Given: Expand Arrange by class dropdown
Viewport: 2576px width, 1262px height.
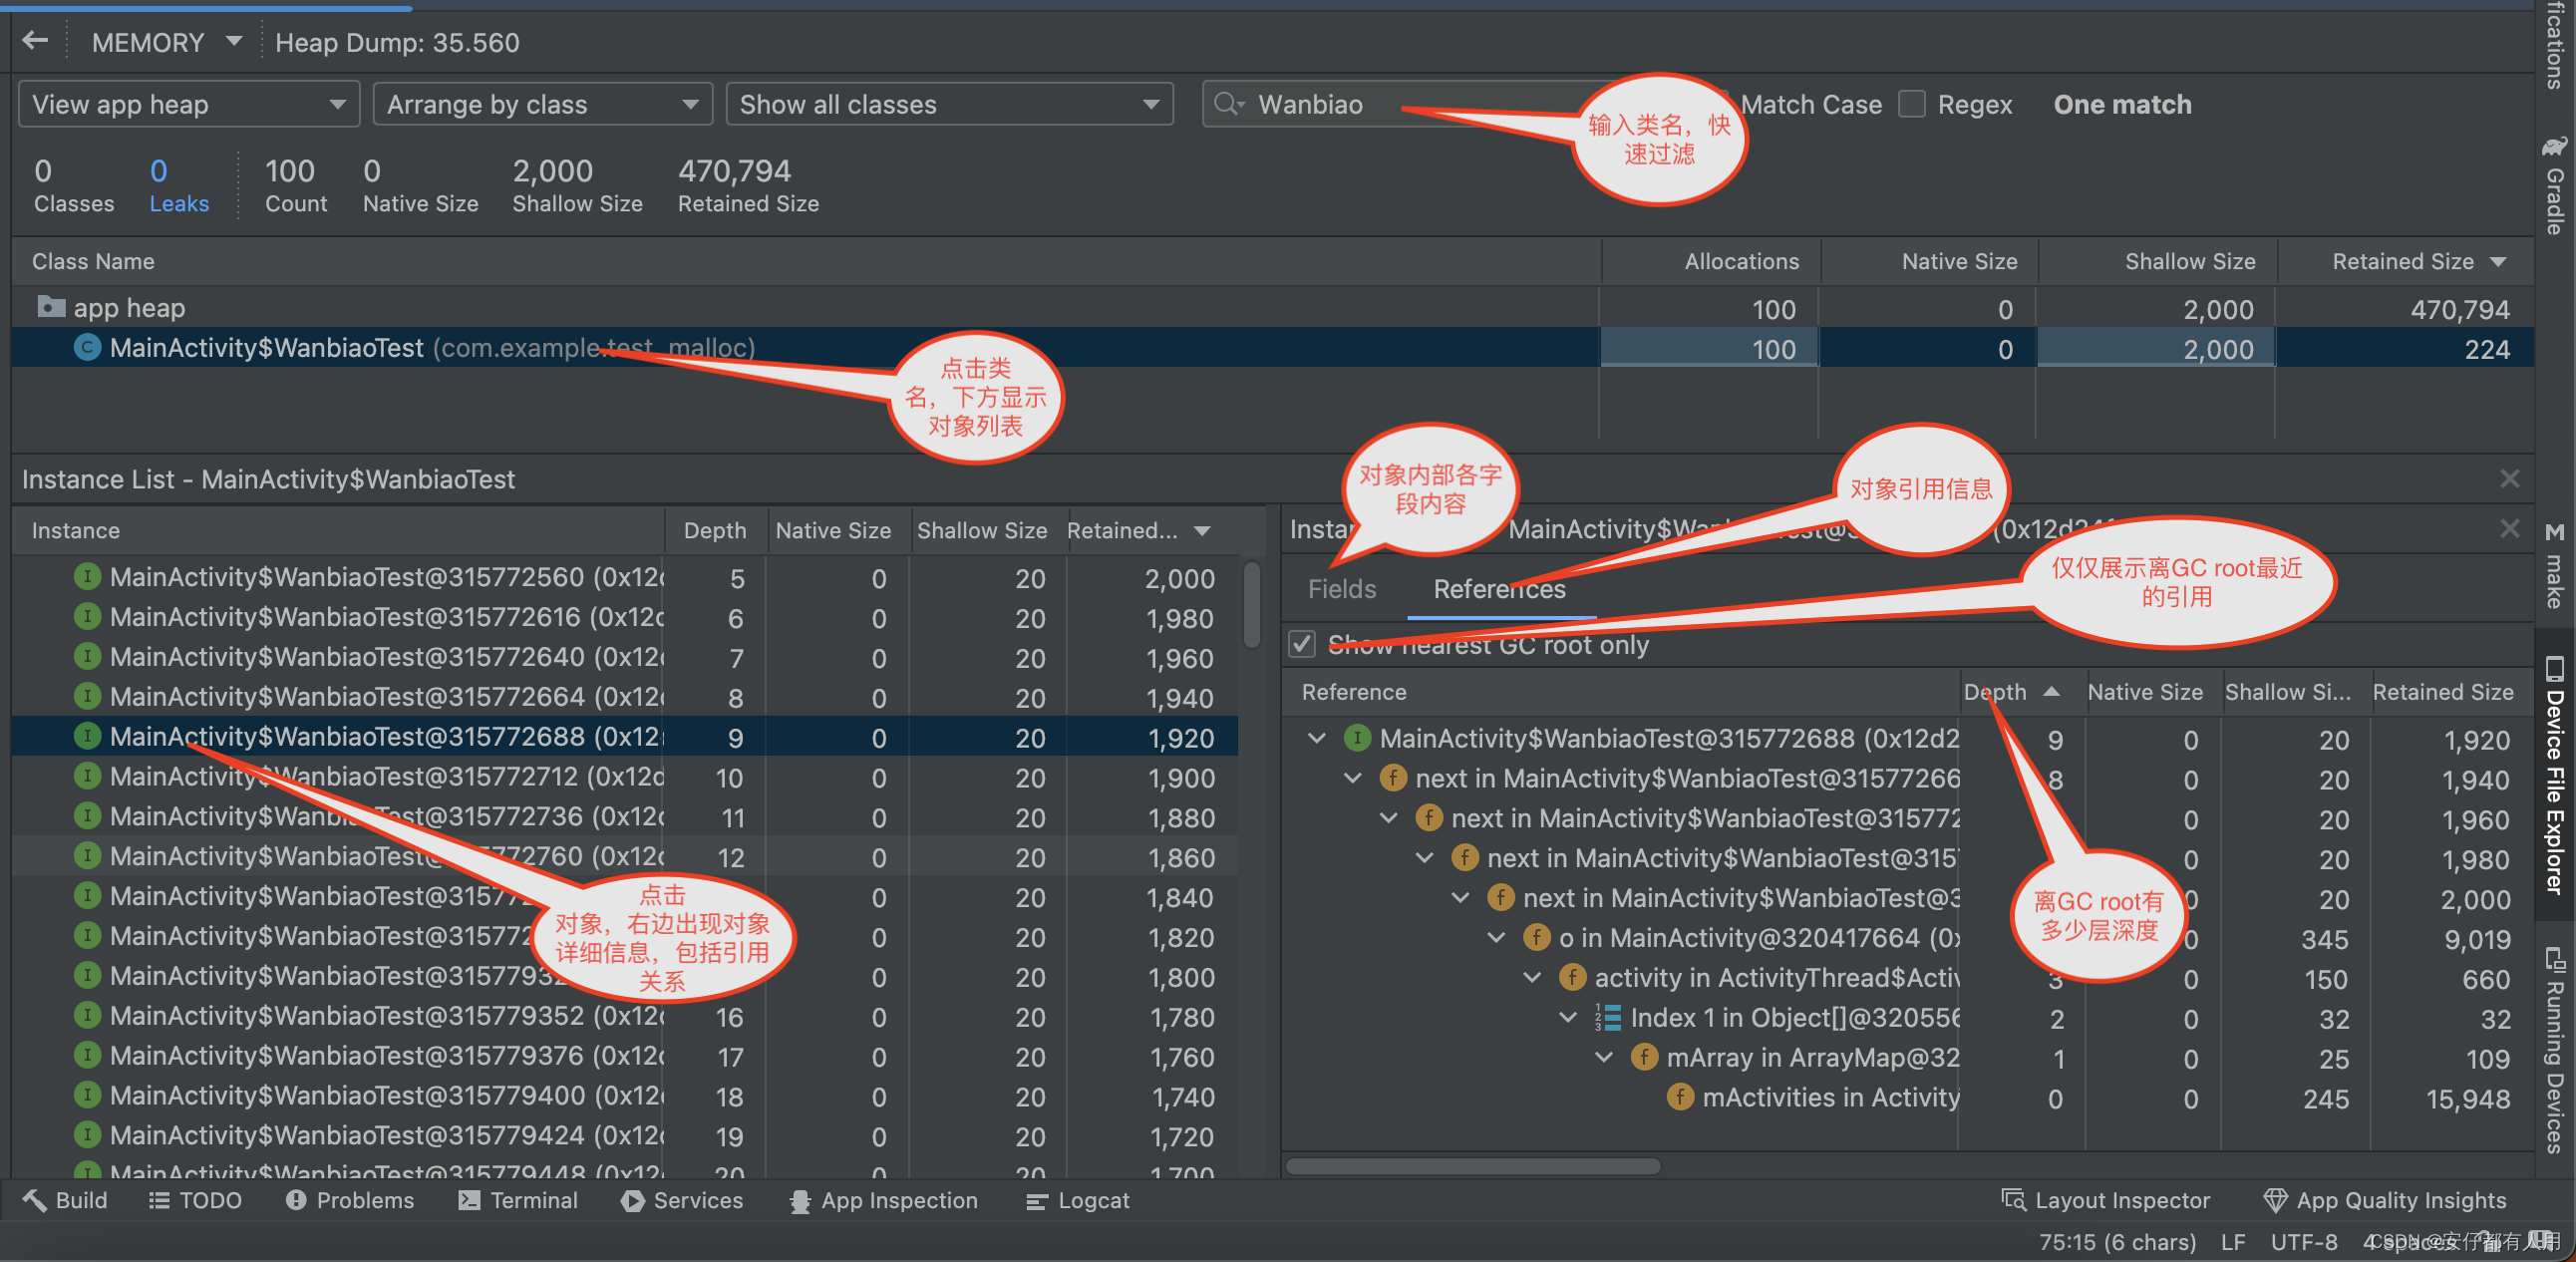Looking at the screenshot, I should [539, 104].
